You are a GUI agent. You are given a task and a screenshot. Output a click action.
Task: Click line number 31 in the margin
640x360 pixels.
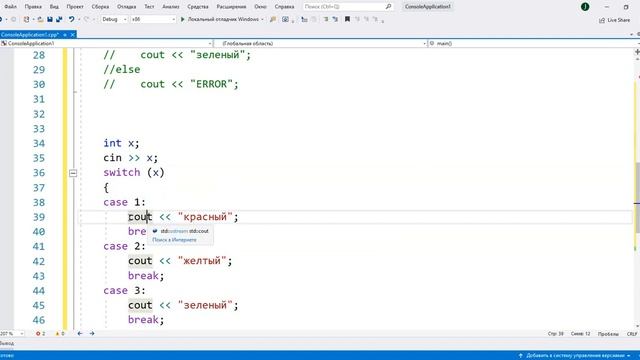(x=39, y=99)
